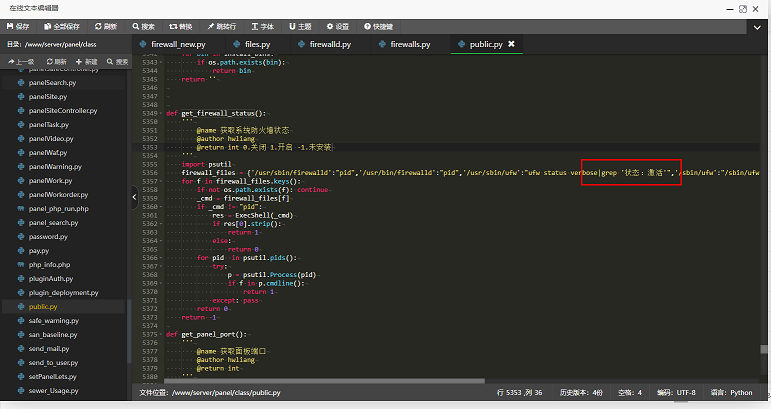Fold the for pid loop at line 5366

pyautogui.click(x=161, y=258)
